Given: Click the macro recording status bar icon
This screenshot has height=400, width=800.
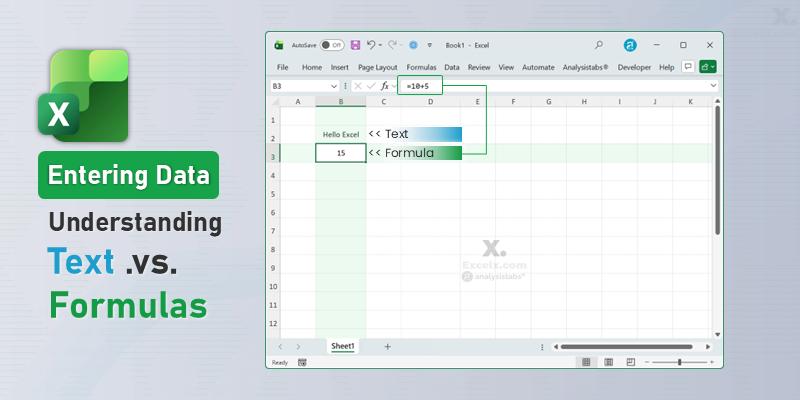Looking at the screenshot, I should point(303,362).
